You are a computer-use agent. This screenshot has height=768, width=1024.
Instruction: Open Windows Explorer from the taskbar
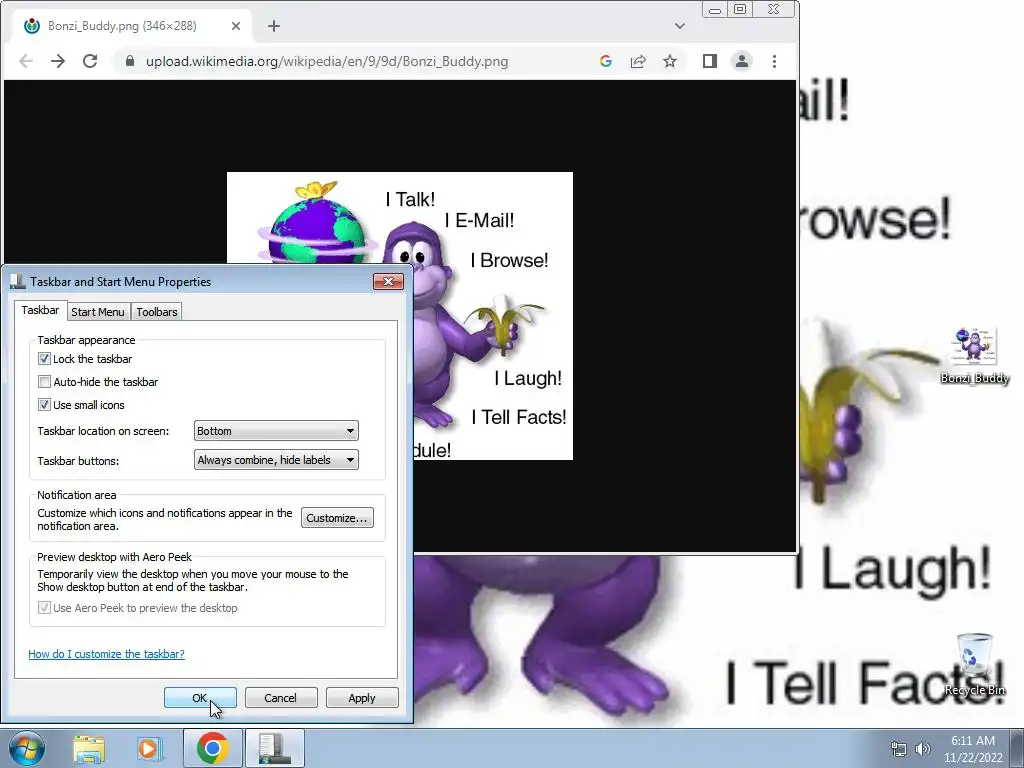[89, 749]
